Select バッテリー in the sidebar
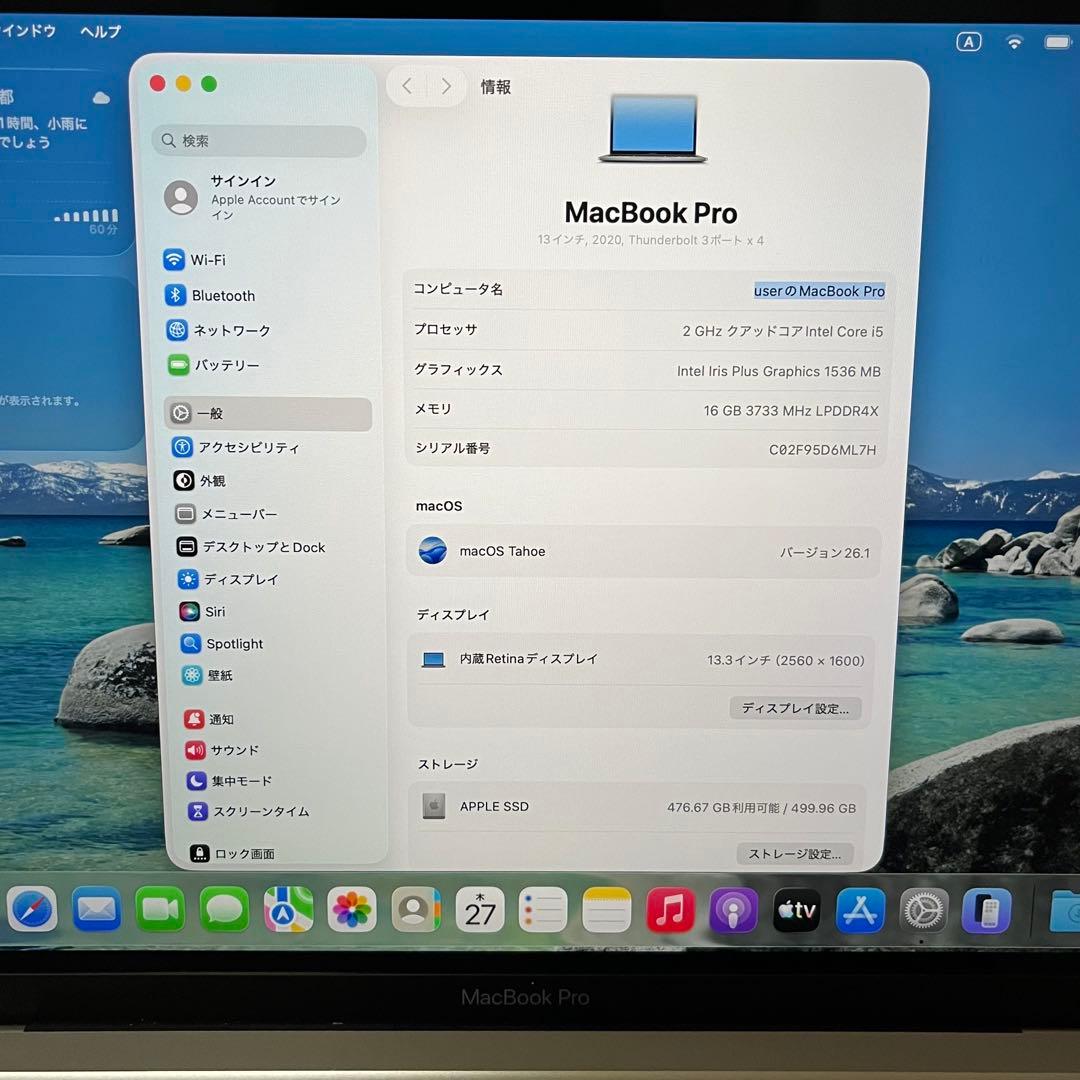1080x1080 pixels. pyautogui.click(x=214, y=365)
